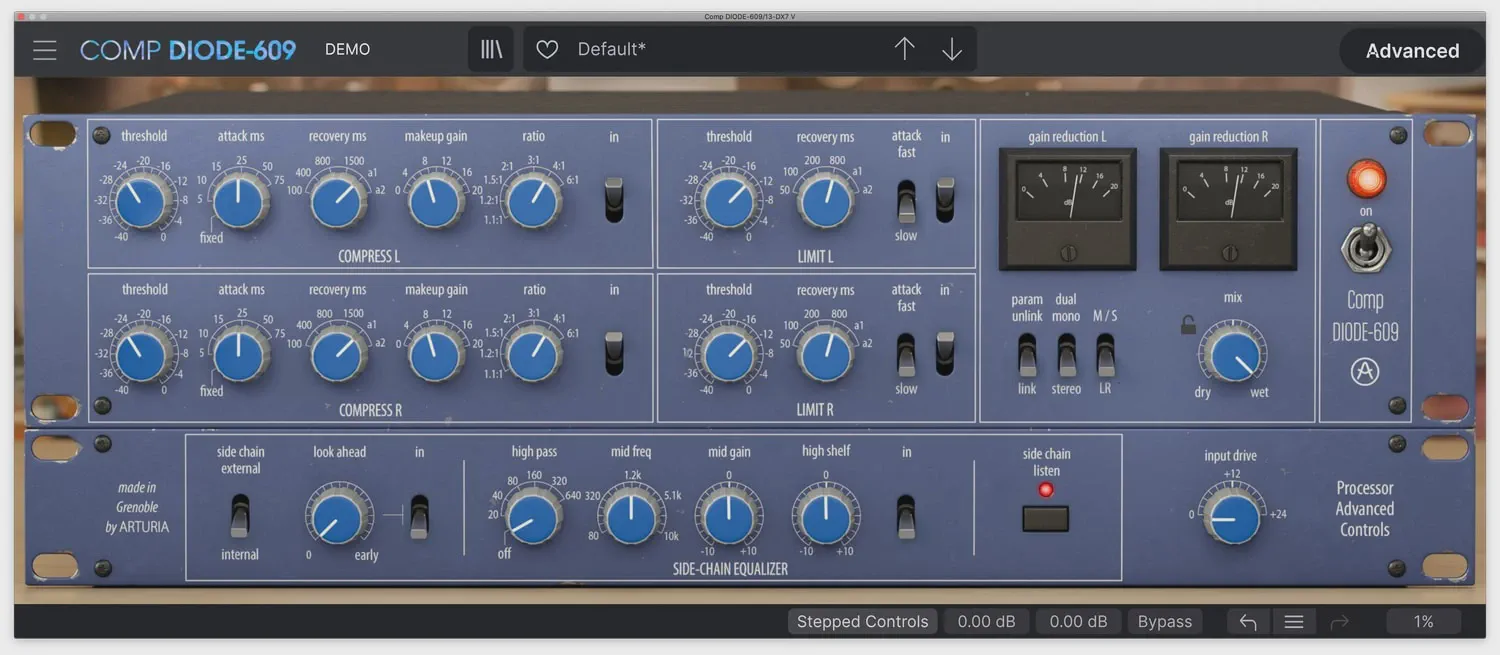Viewport: 1500px width, 655px height.
Task: Go to next preset with down arrow
Action: click(951, 50)
